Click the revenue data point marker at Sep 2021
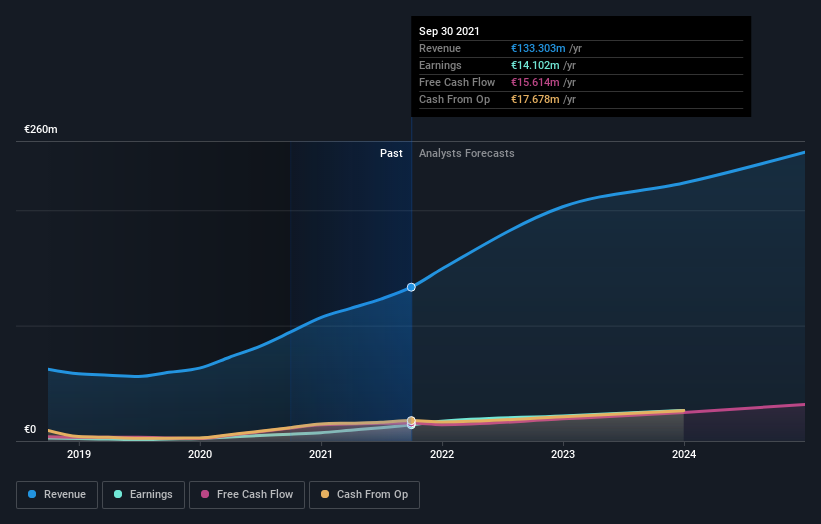The width and height of the screenshot is (821, 524). point(411,287)
